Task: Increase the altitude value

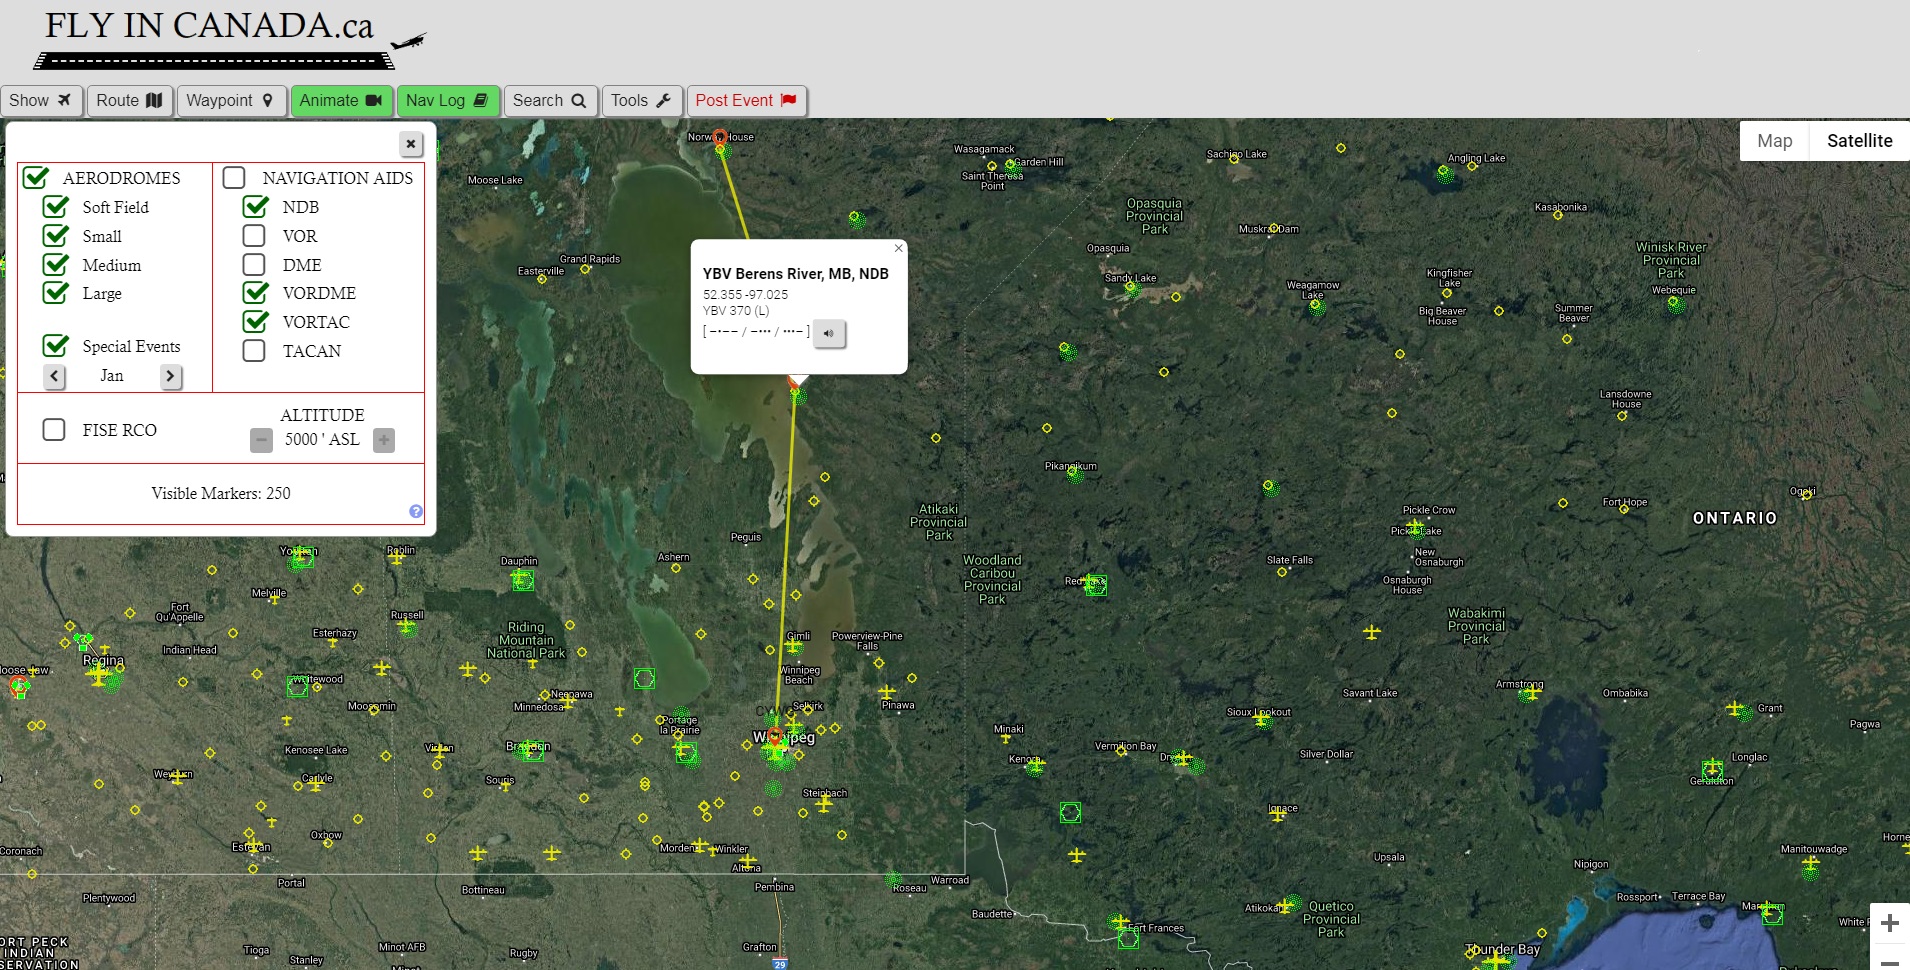Action: [x=384, y=440]
